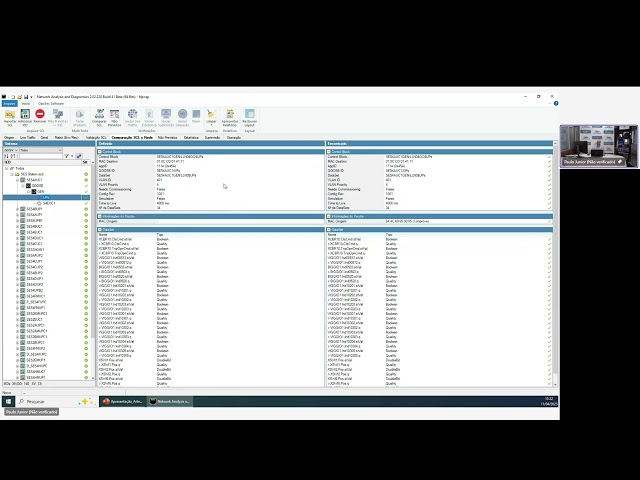Open the Não Previstos view tab

(168, 138)
